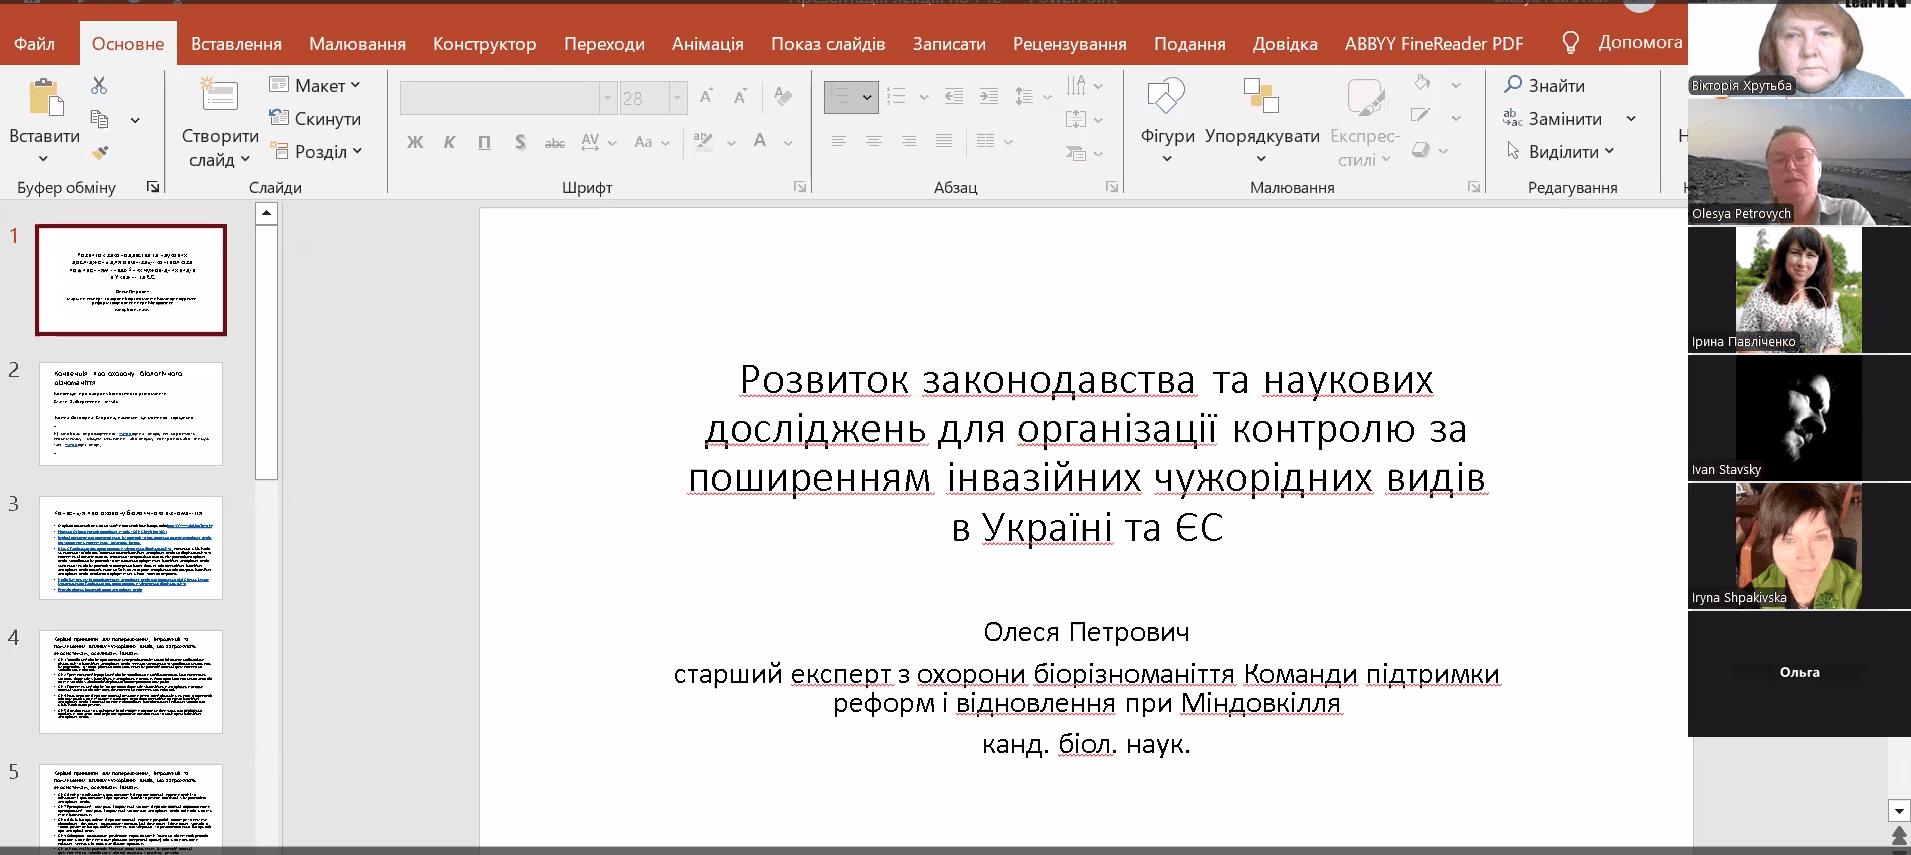Select slide 3 thumbnail in panel
Screen dimensions: 1911x855
pos(131,547)
